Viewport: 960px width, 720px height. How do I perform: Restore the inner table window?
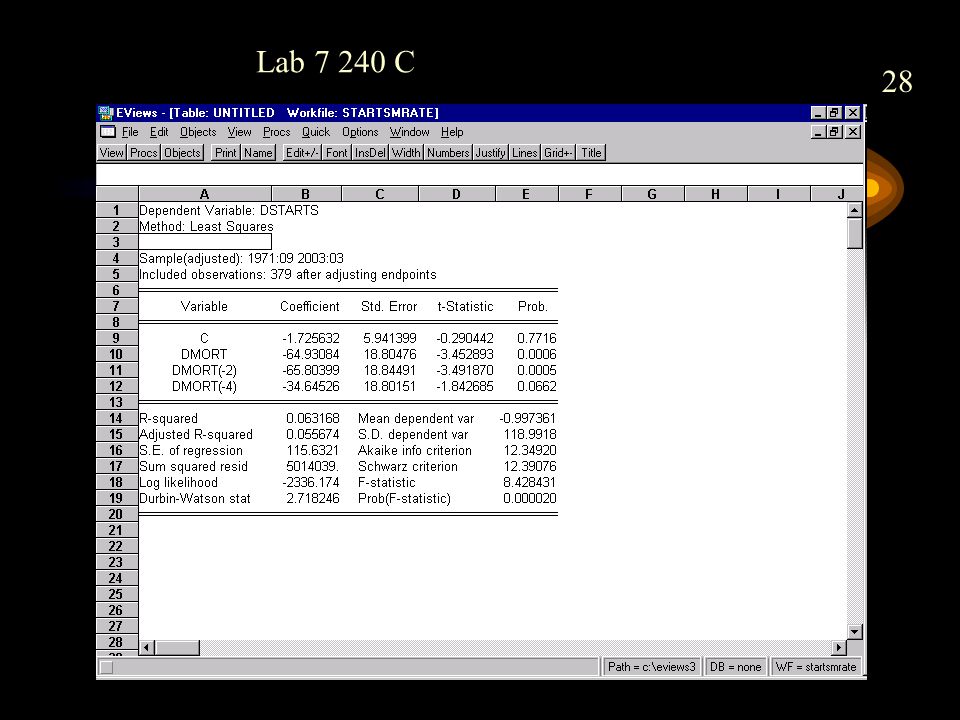point(834,132)
